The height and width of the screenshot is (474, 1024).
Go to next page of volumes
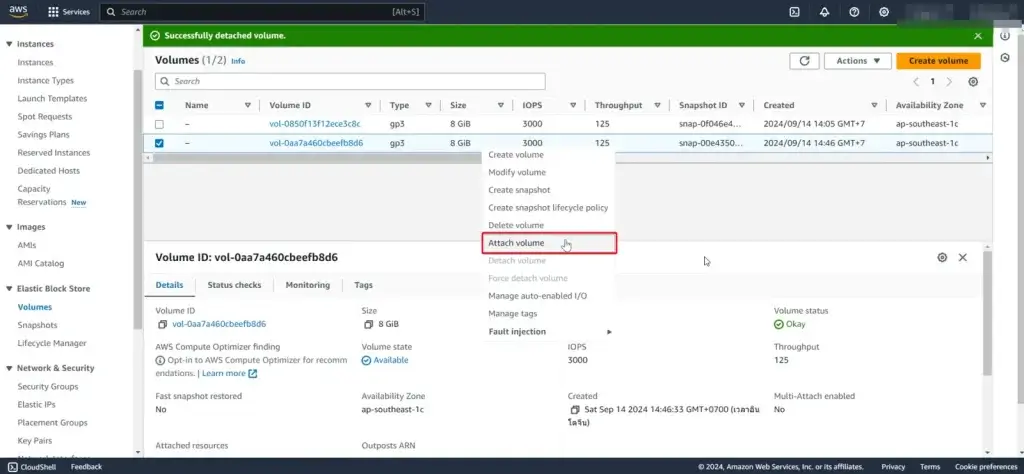(x=950, y=82)
